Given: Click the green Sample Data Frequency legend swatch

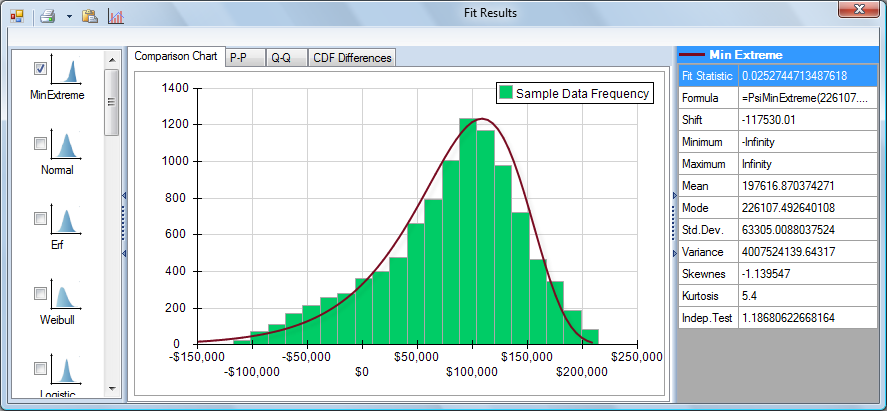Looking at the screenshot, I should pyautogui.click(x=506, y=93).
